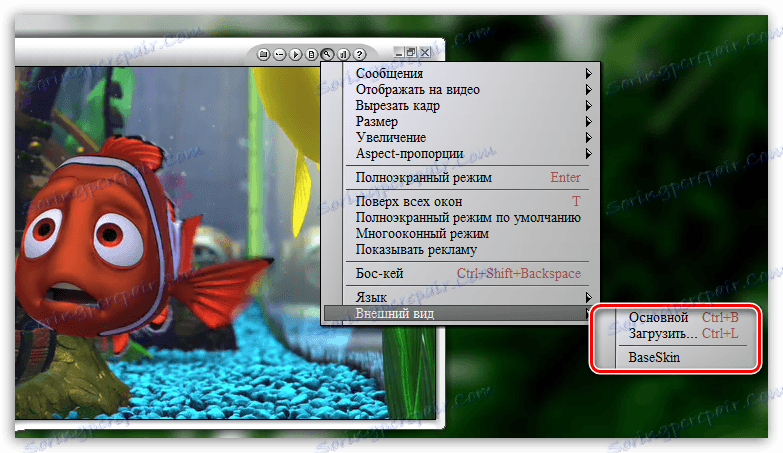Screen dimensions: 783x453
Task: Toggle Многооконный режим
Action: [x=460, y=233]
